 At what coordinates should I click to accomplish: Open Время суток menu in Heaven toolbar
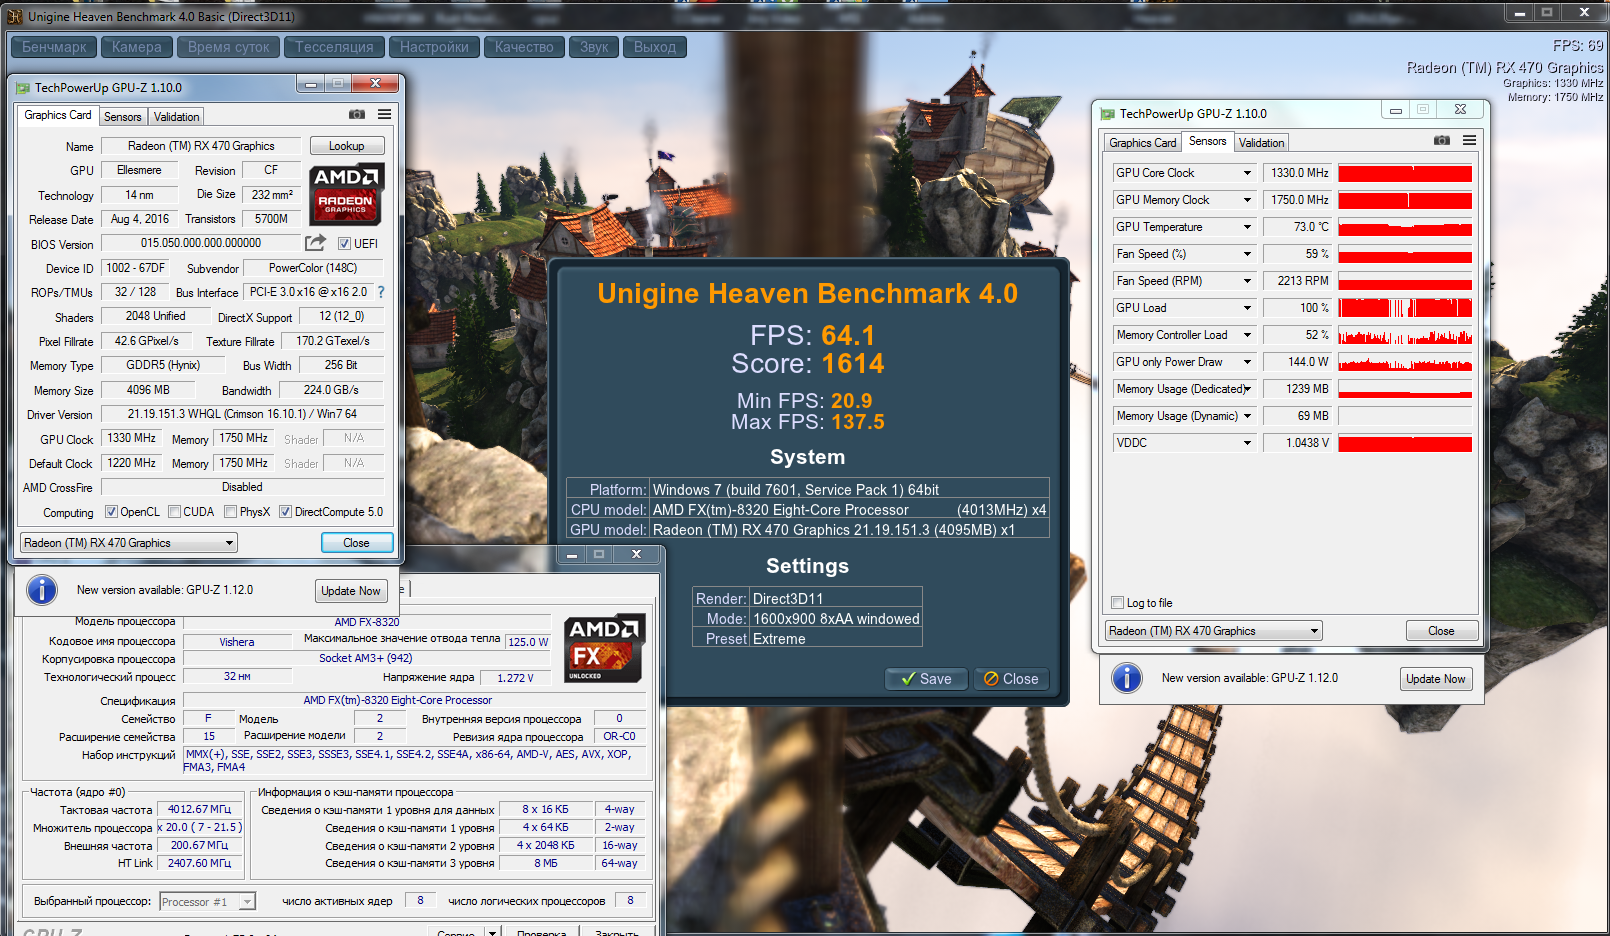click(x=229, y=47)
